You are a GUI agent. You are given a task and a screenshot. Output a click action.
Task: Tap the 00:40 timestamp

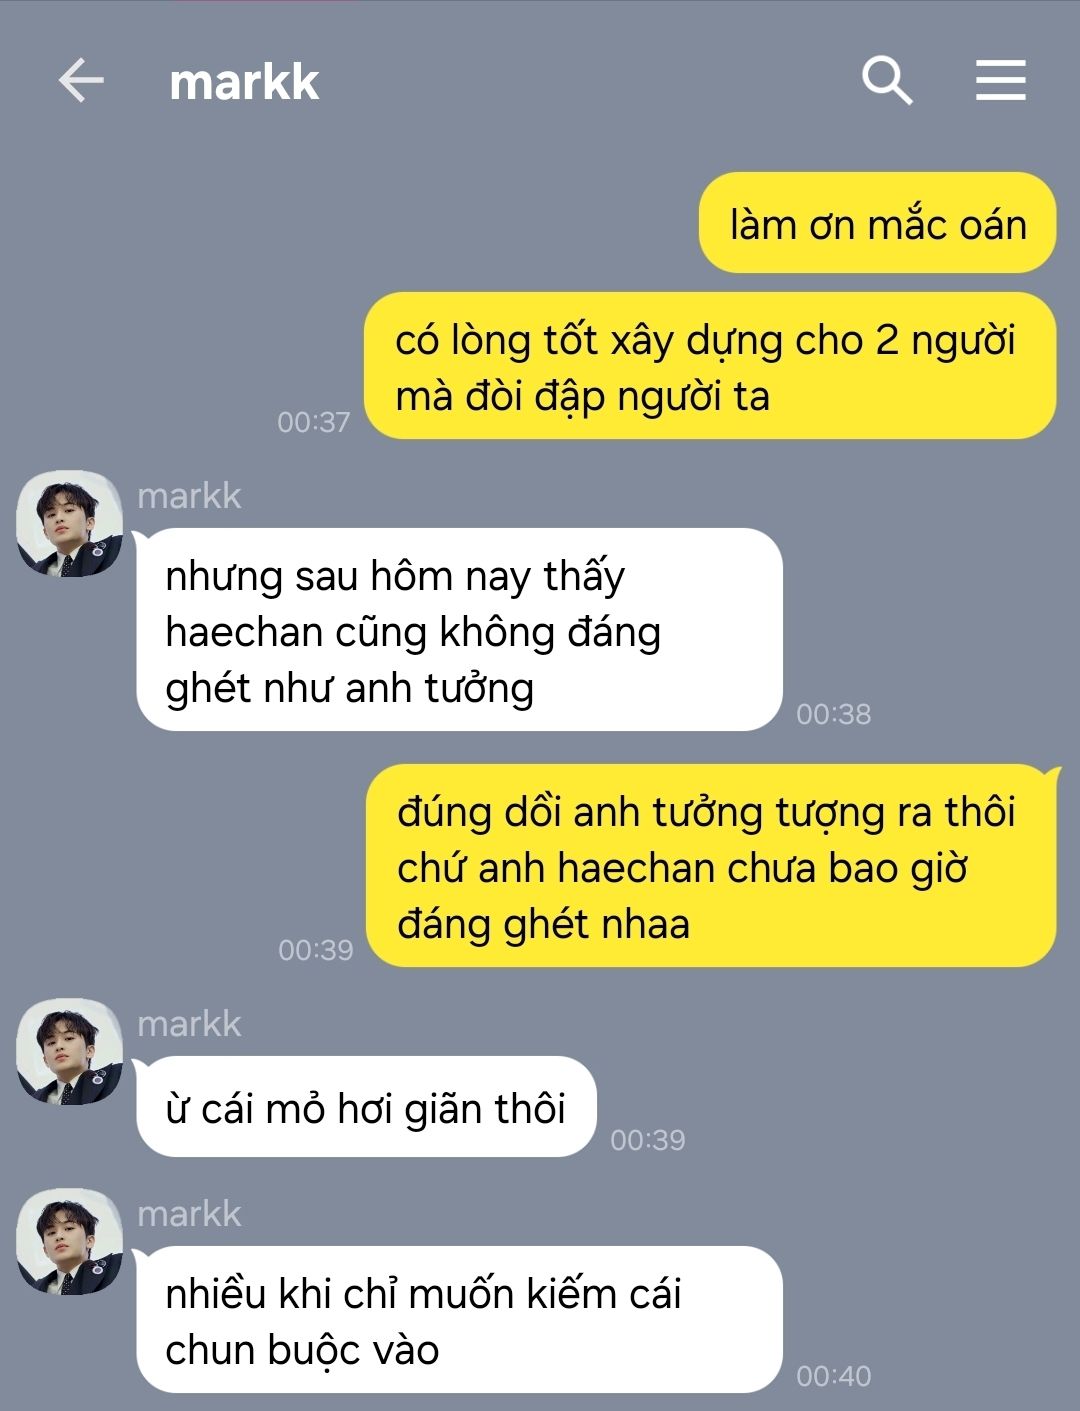click(834, 1376)
